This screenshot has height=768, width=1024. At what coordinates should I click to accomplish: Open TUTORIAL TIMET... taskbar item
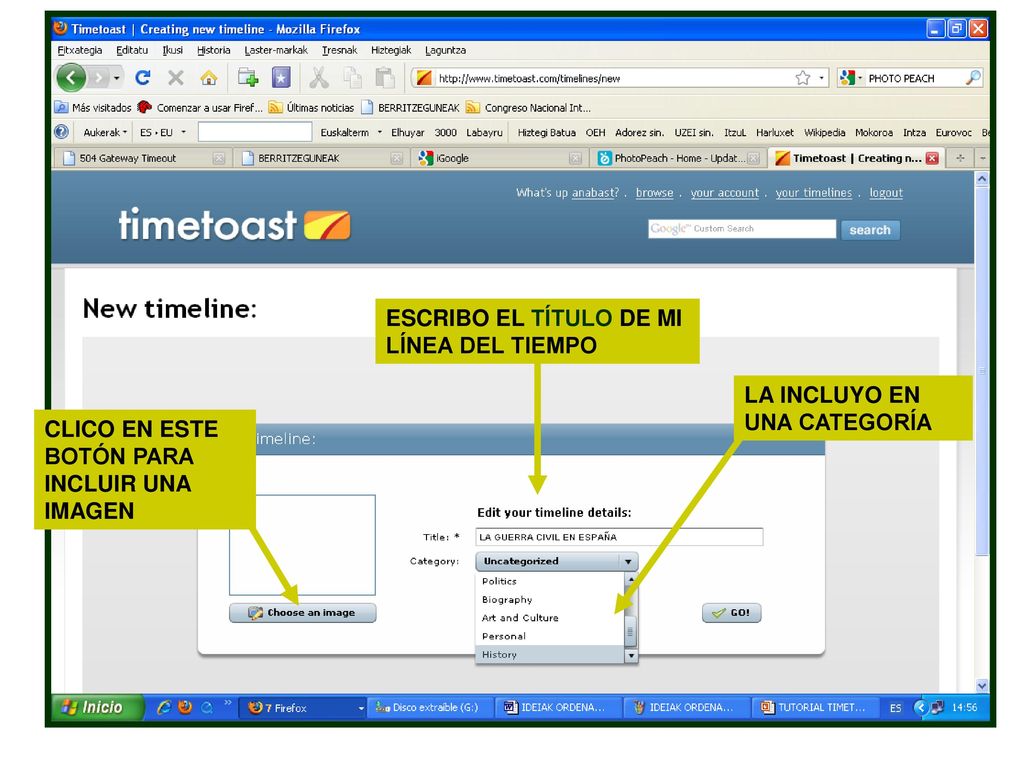pos(815,707)
